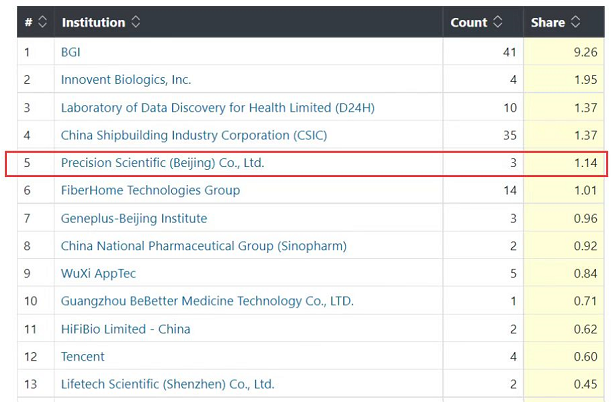Screen dimensions: 616x420
Task: Open the WuXi AppTec link
Action: pyautogui.click(x=99, y=273)
